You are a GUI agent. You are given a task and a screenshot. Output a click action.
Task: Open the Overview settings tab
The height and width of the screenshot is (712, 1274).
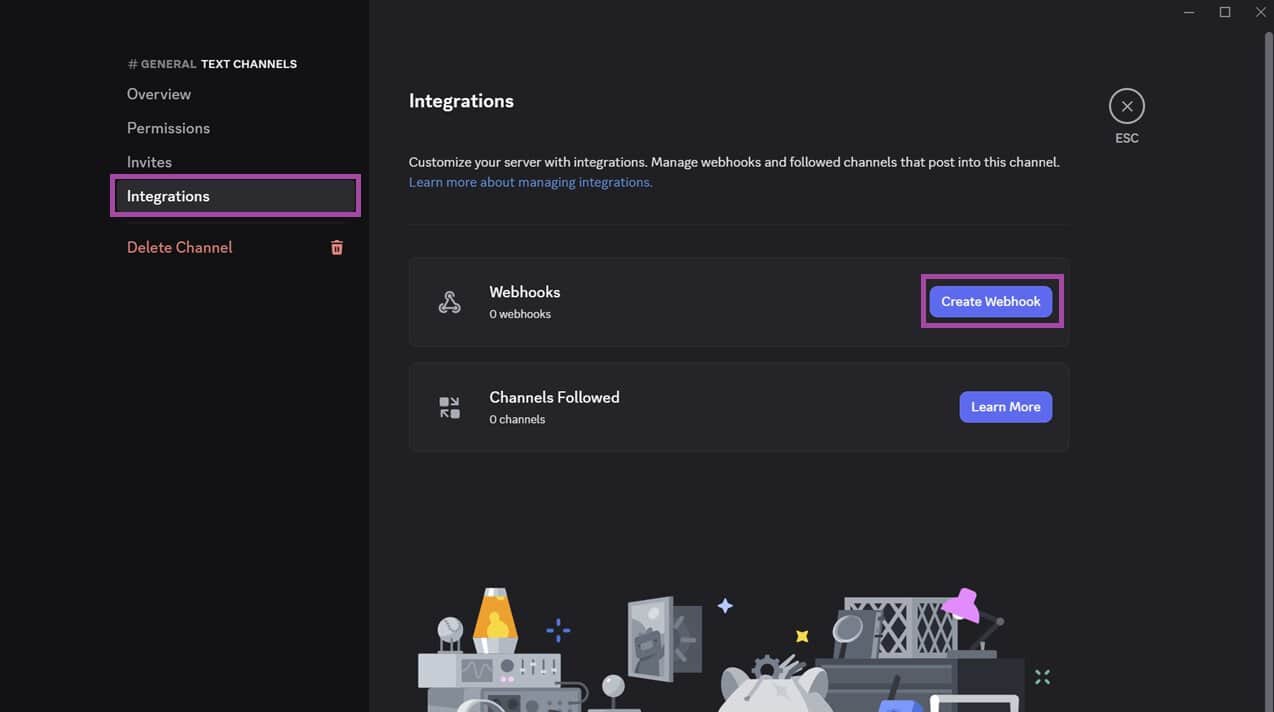(x=159, y=94)
